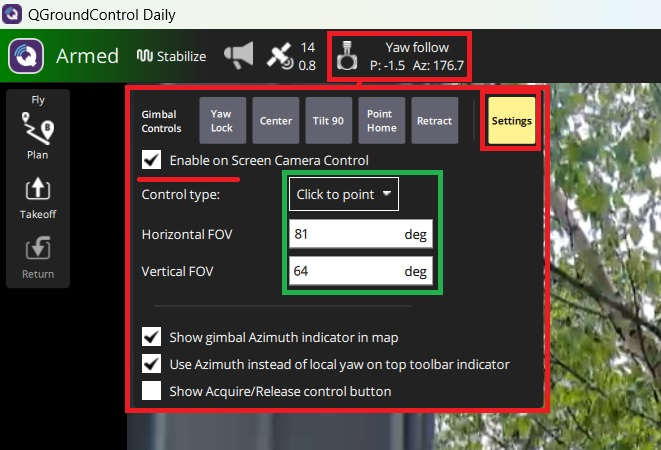Enable Show Acquire/Release control button
The width and height of the screenshot is (661, 450).
pos(152,390)
